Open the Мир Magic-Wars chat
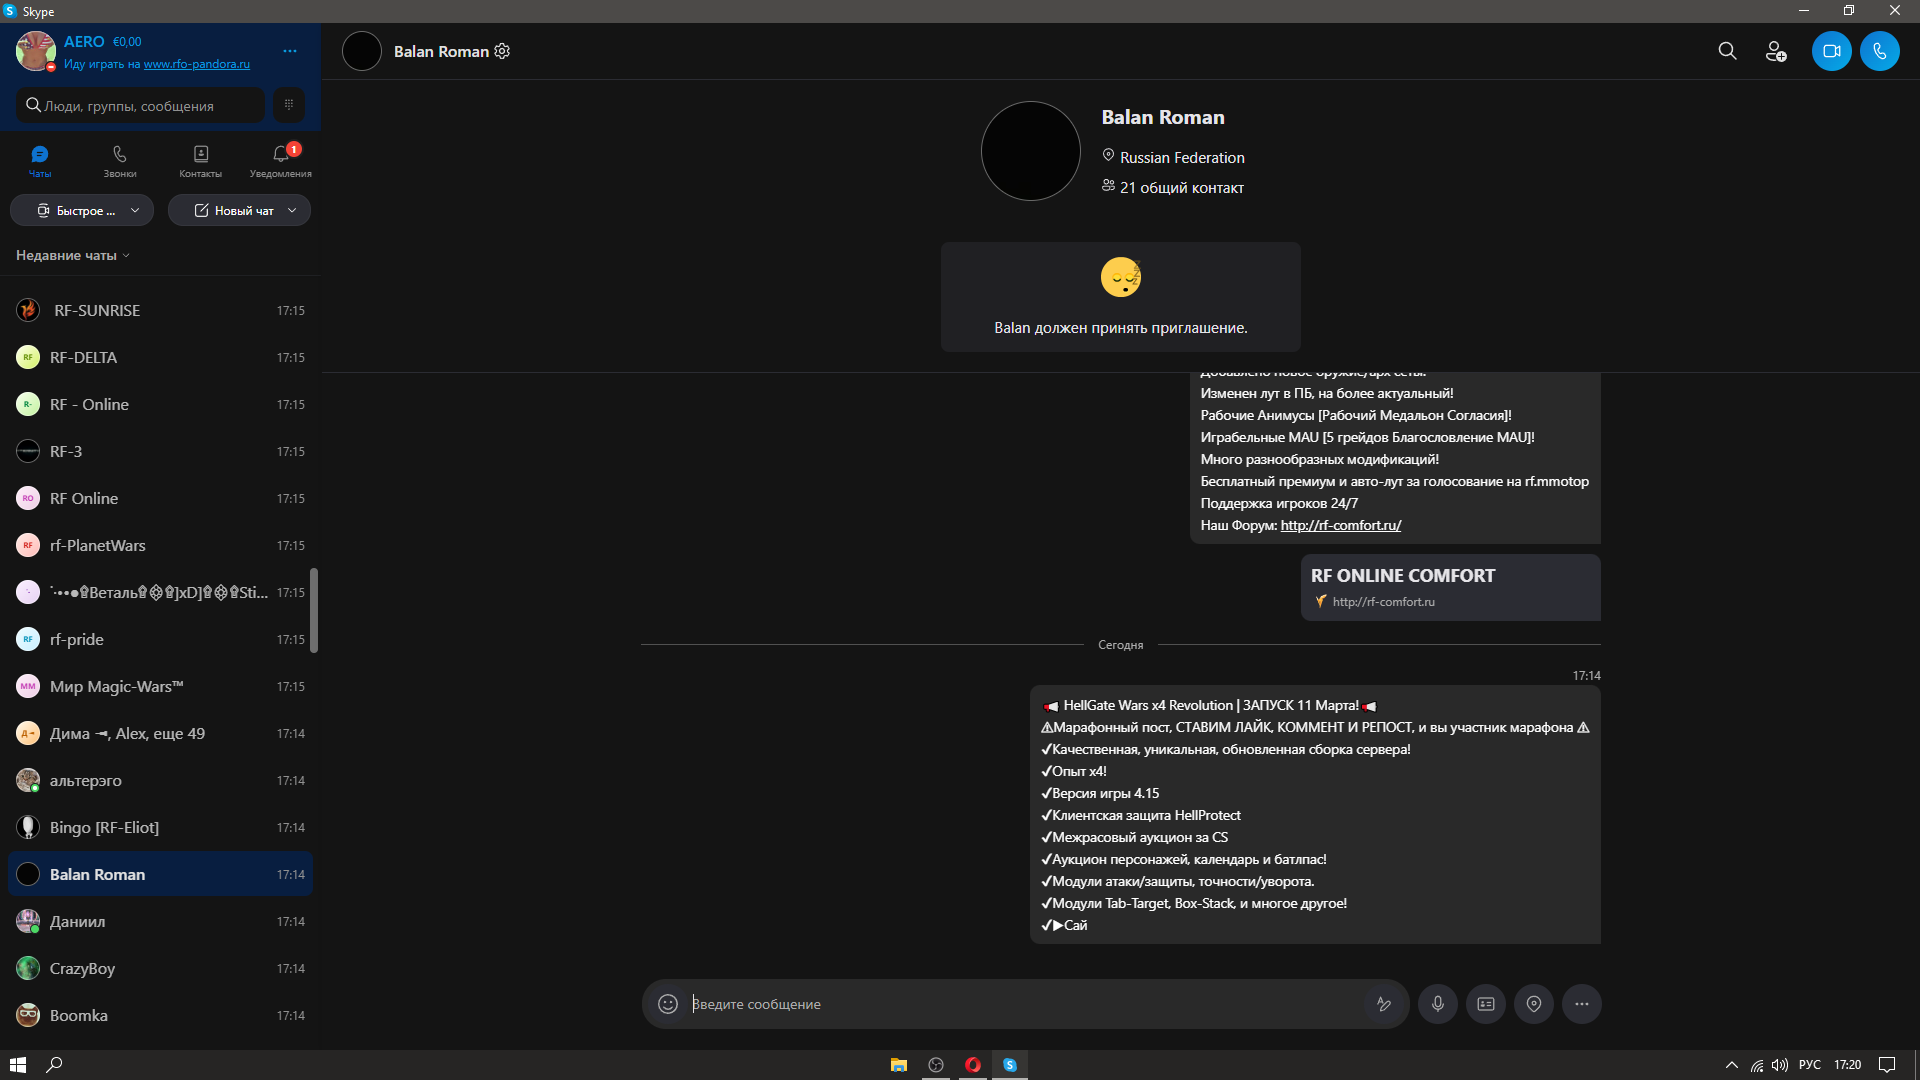This screenshot has height=1080, width=1920. [x=160, y=687]
